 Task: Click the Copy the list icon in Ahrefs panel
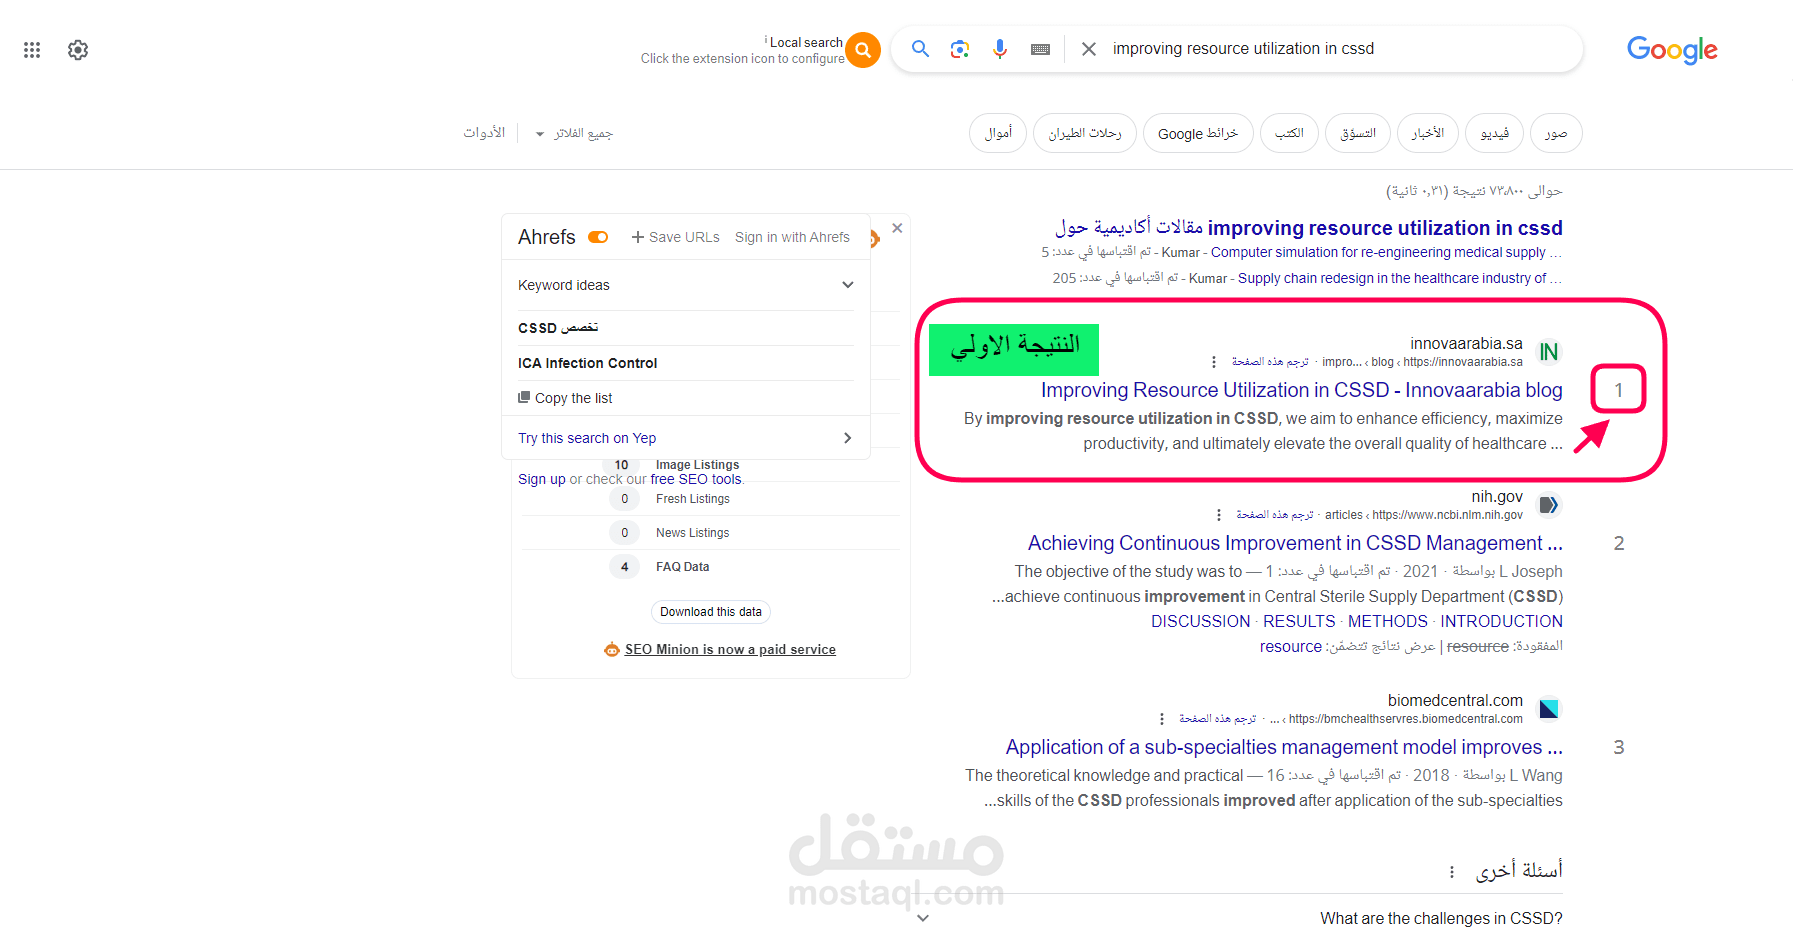[525, 397]
